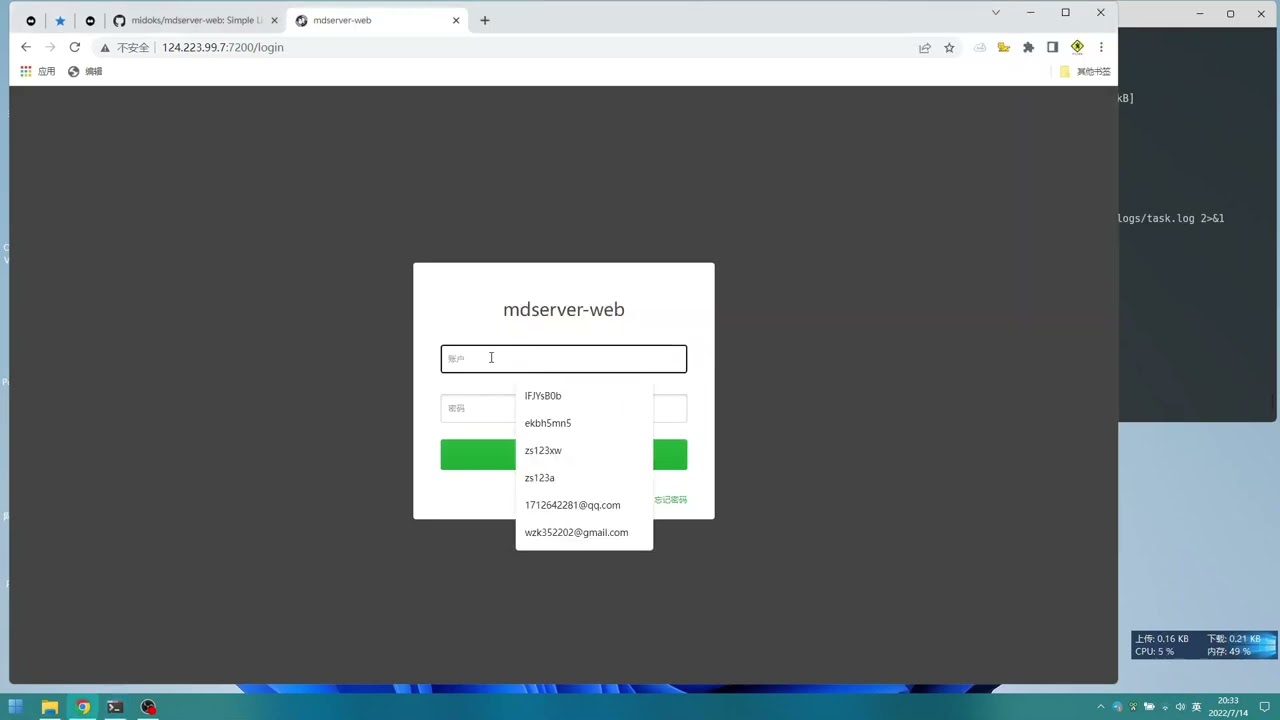Open Chrome's three-dot menu
The width and height of the screenshot is (1280, 720).
point(1101,47)
